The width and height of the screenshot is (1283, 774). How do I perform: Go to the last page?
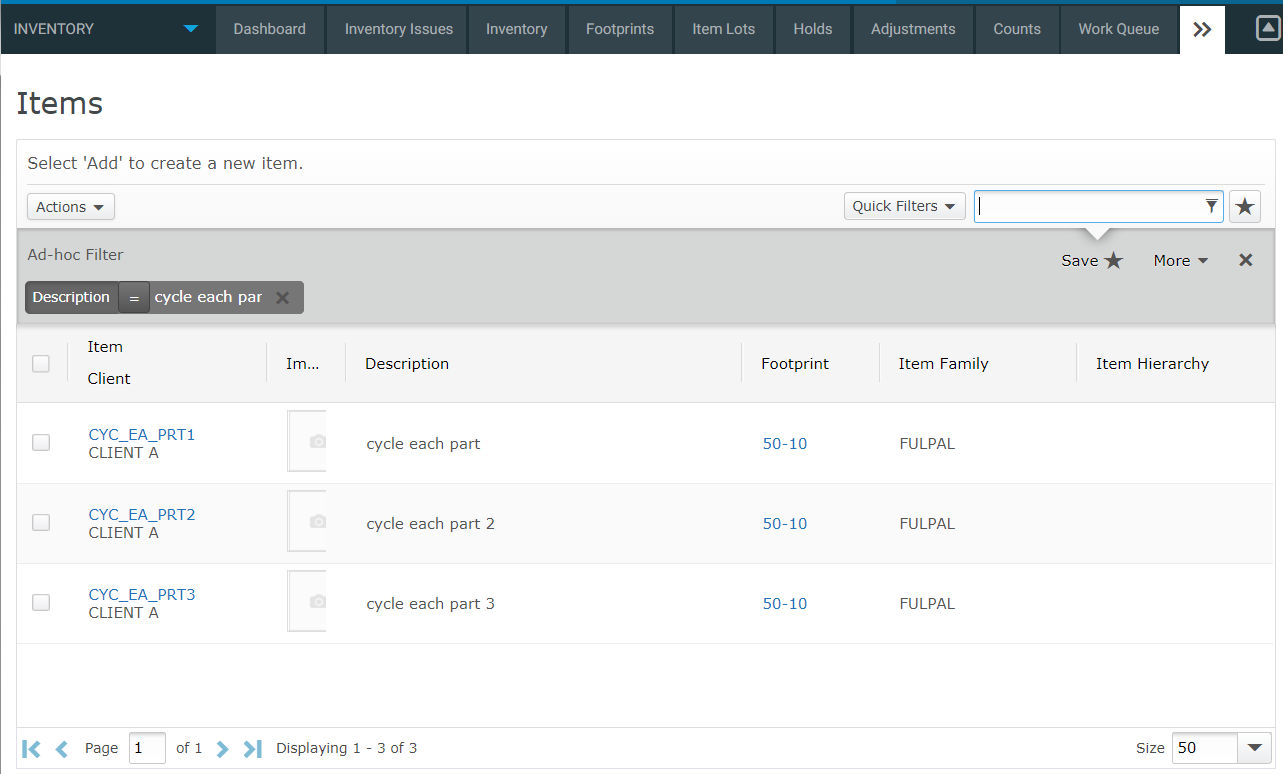point(252,748)
